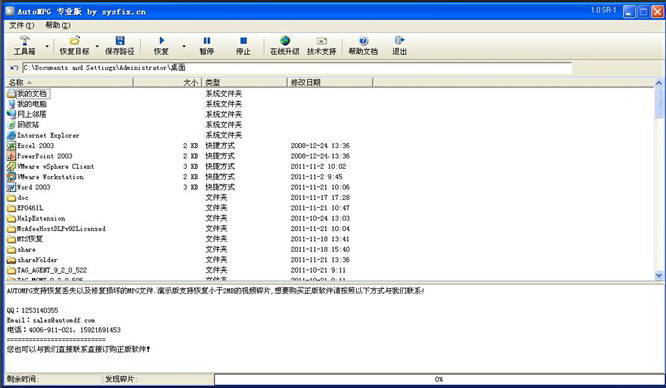
Task: Expand the 工具箱 dropdown arrow
Action: click(x=47, y=46)
